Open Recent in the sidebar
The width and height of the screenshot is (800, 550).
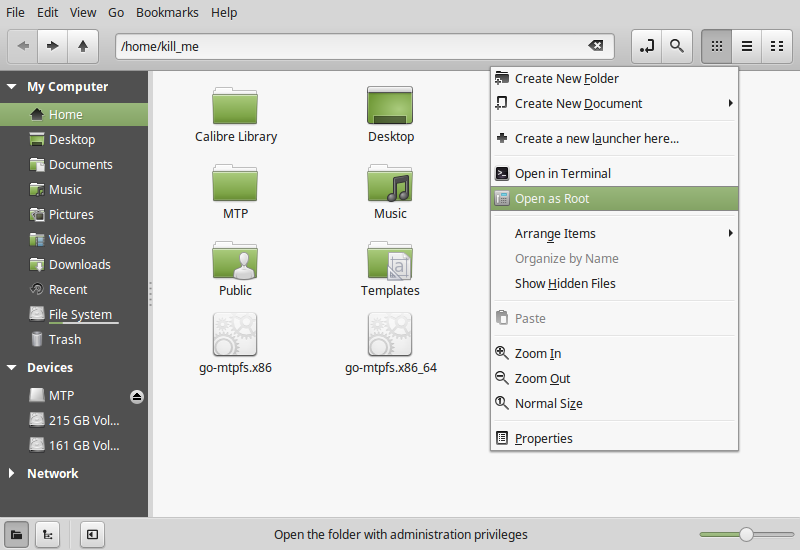click(x=74, y=290)
